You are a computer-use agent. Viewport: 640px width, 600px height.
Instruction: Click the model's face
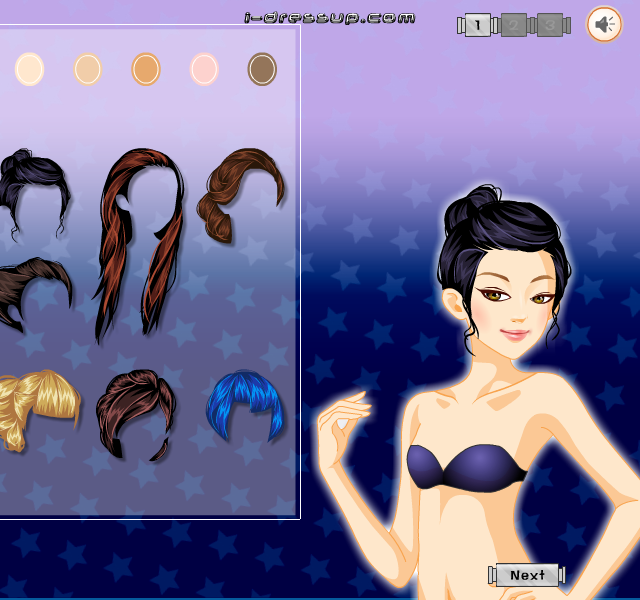[514, 304]
